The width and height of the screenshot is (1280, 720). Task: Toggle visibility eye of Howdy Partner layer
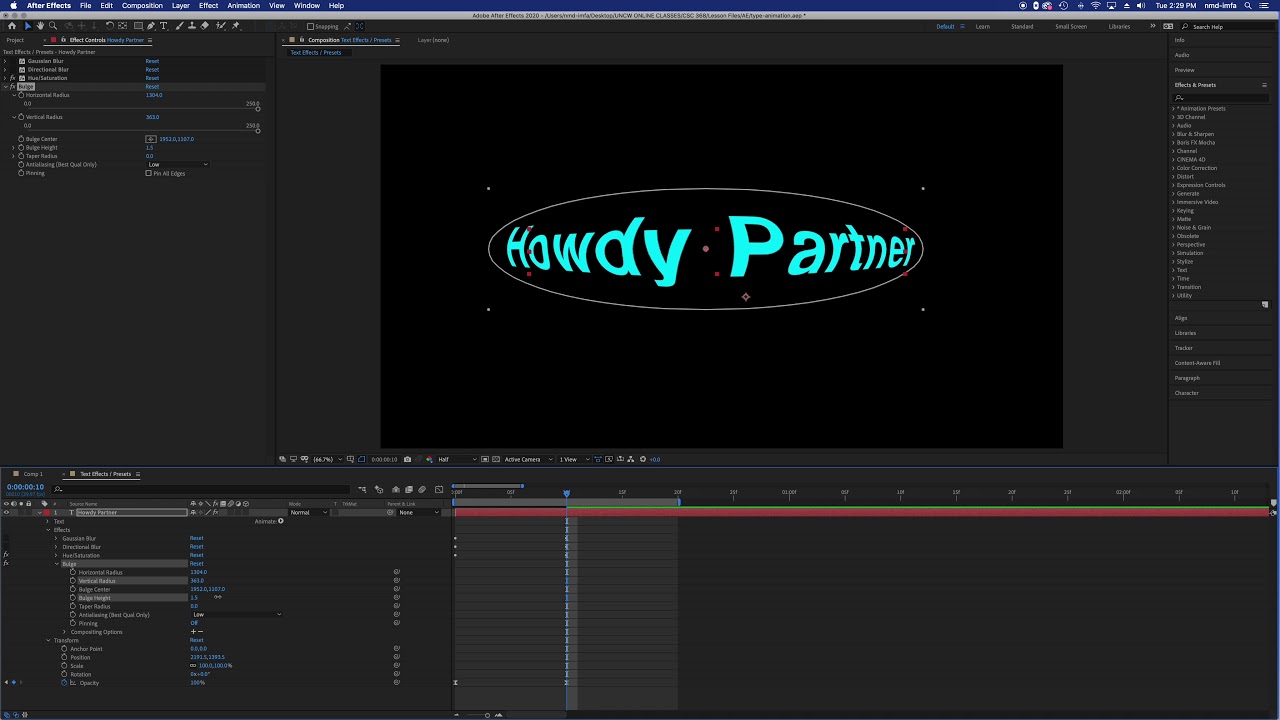(x=6, y=512)
